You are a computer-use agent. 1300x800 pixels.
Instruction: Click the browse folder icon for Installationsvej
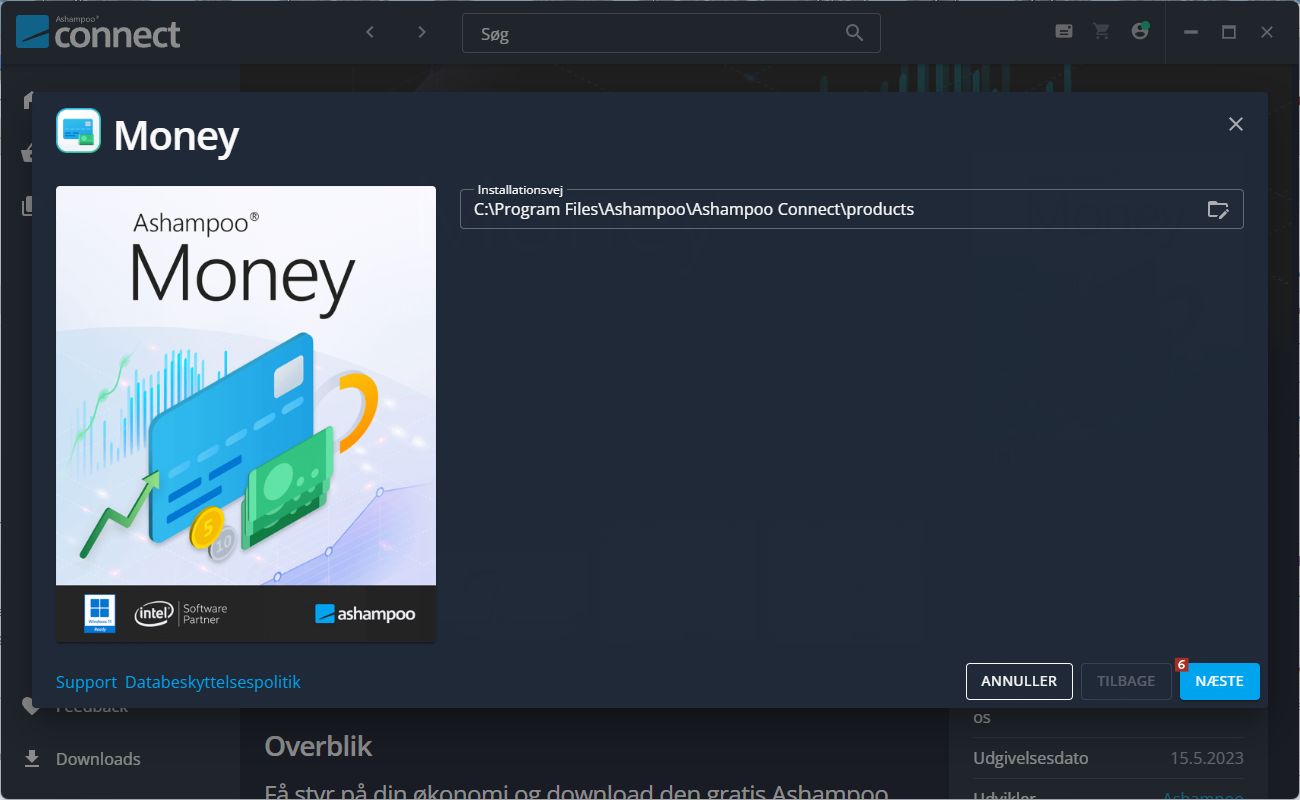click(1217, 210)
